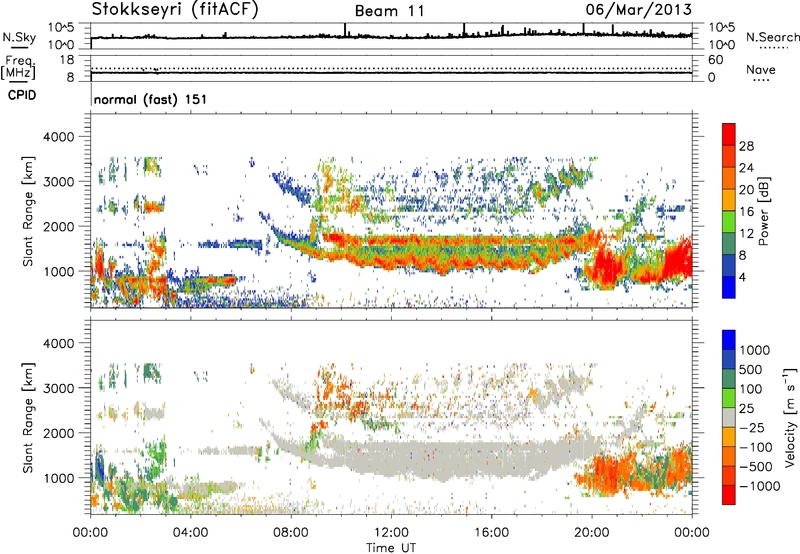This screenshot has width=800, height=554.
Task: Click the Nave legend label
Action: 762,70
